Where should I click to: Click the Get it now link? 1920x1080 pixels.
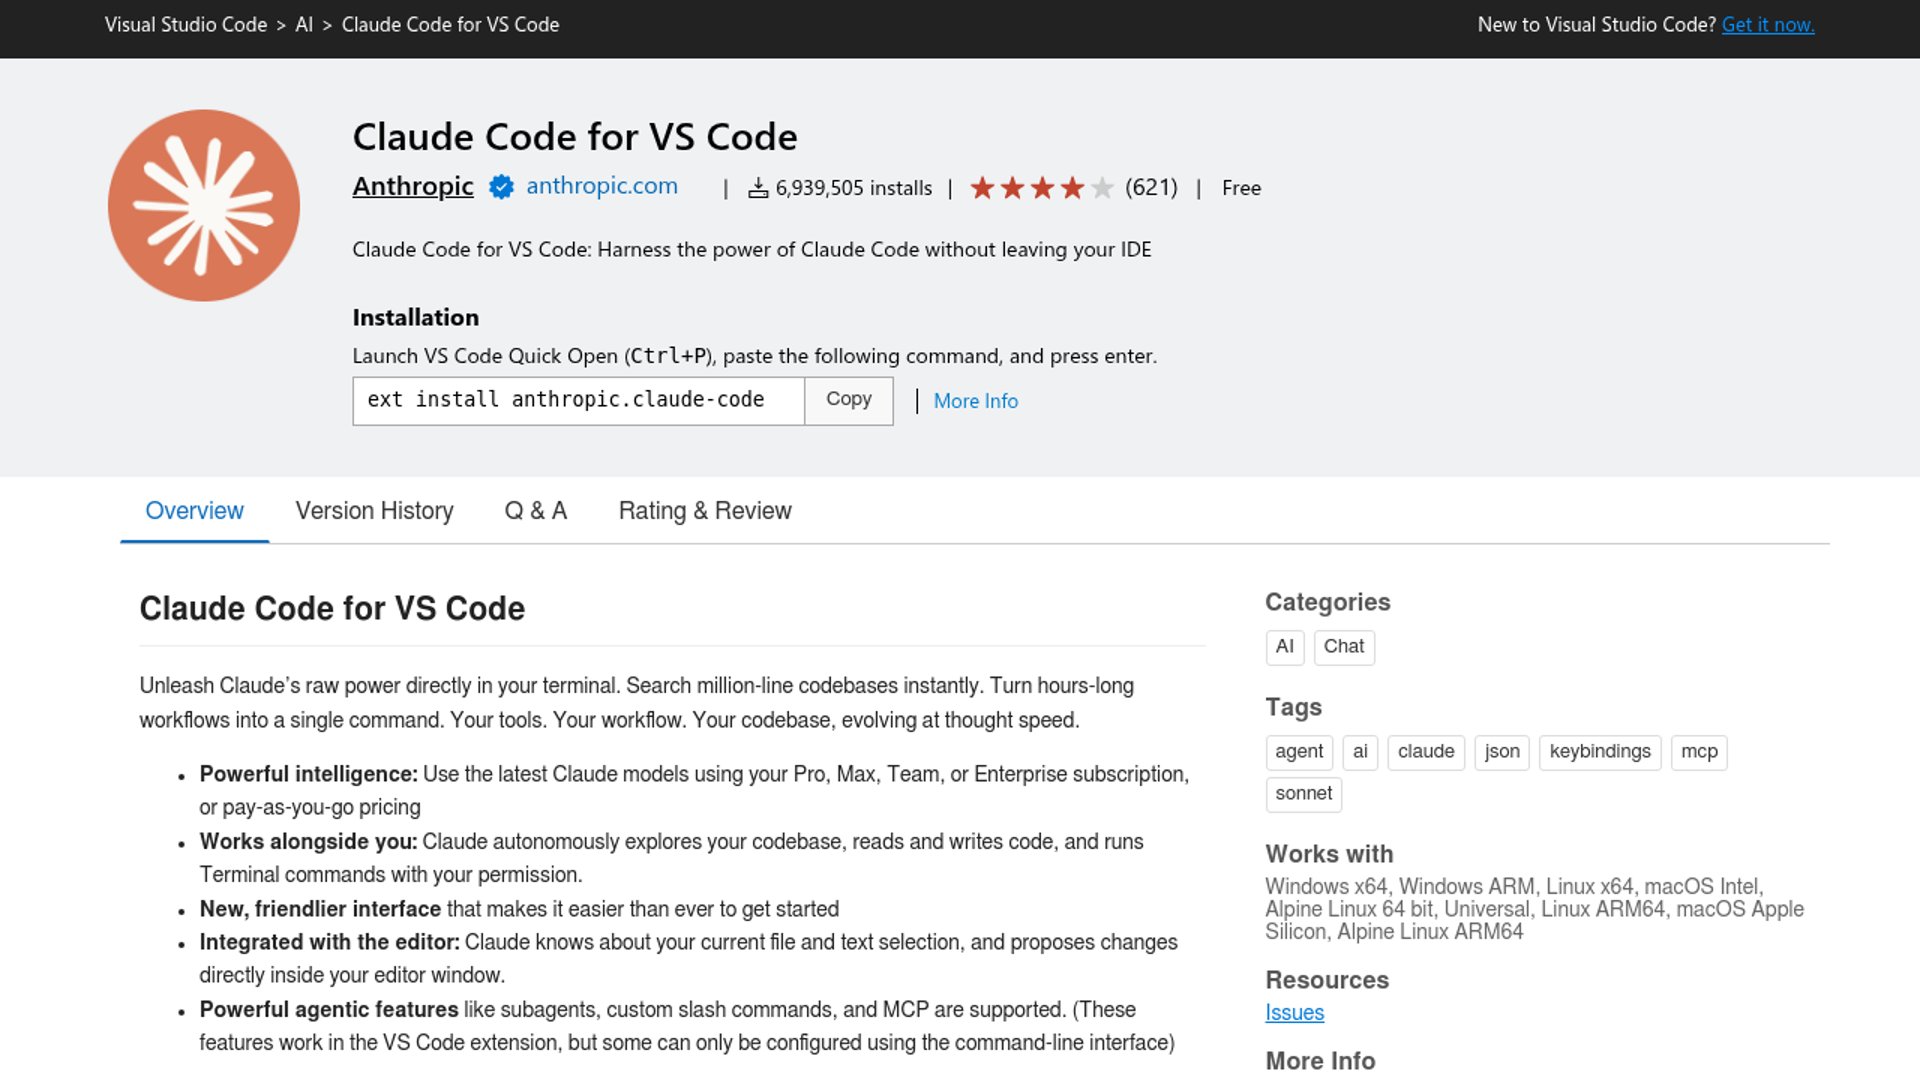click(1767, 25)
